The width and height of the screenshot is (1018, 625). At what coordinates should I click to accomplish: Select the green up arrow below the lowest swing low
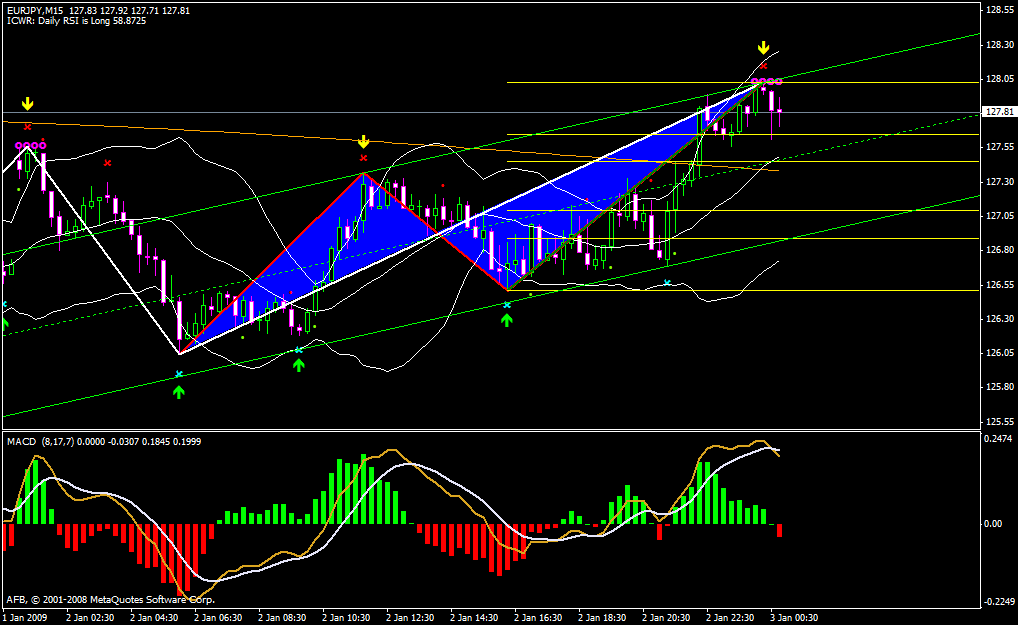click(179, 392)
